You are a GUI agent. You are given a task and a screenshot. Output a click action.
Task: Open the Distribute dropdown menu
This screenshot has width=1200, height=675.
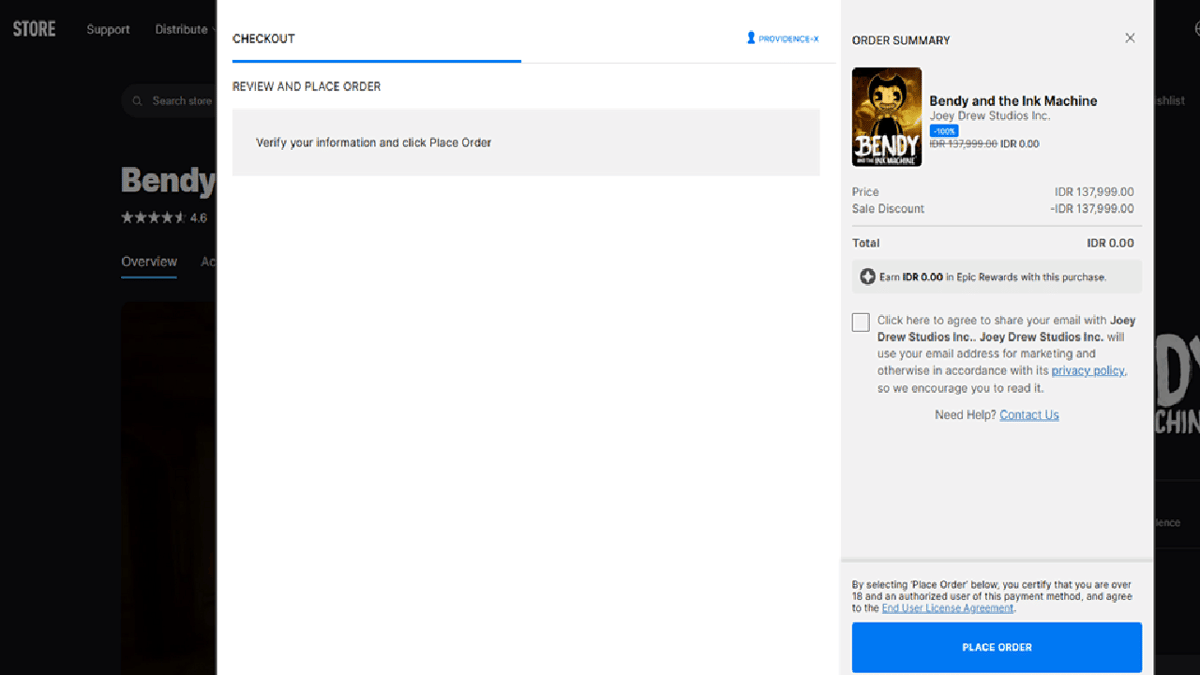coord(183,29)
